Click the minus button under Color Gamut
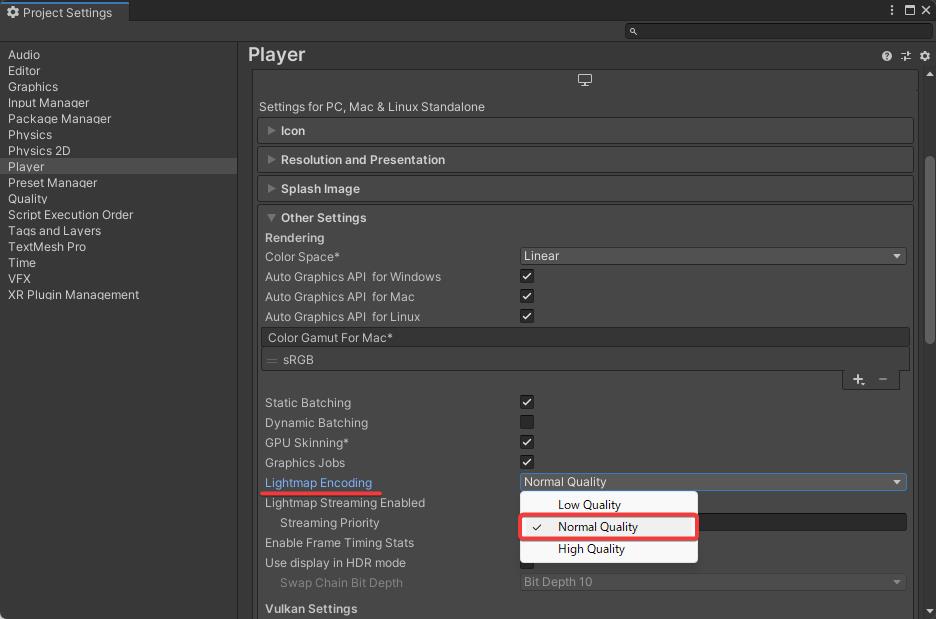 point(882,379)
